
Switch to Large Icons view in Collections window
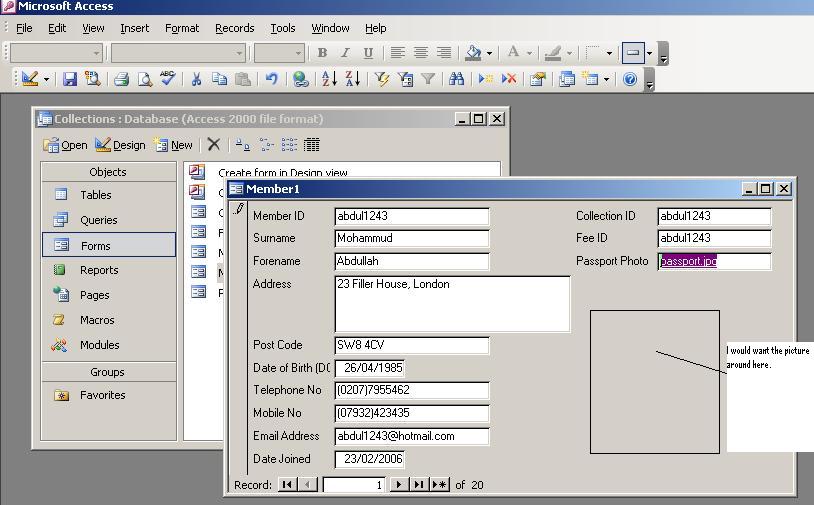click(x=242, y=145)
